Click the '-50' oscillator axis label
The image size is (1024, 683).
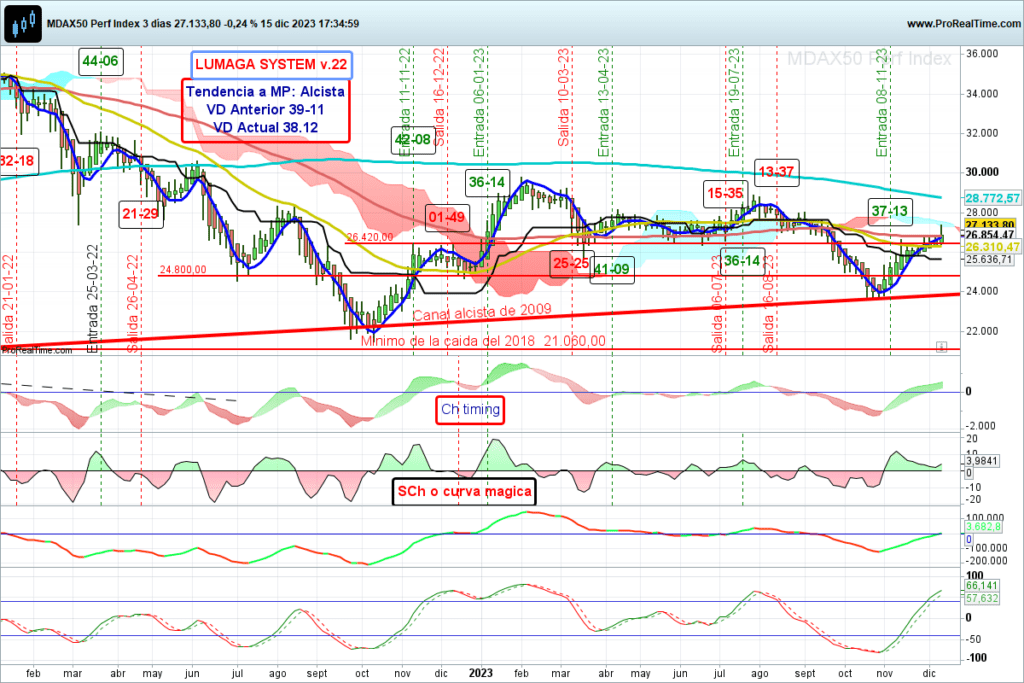point(972,639)
